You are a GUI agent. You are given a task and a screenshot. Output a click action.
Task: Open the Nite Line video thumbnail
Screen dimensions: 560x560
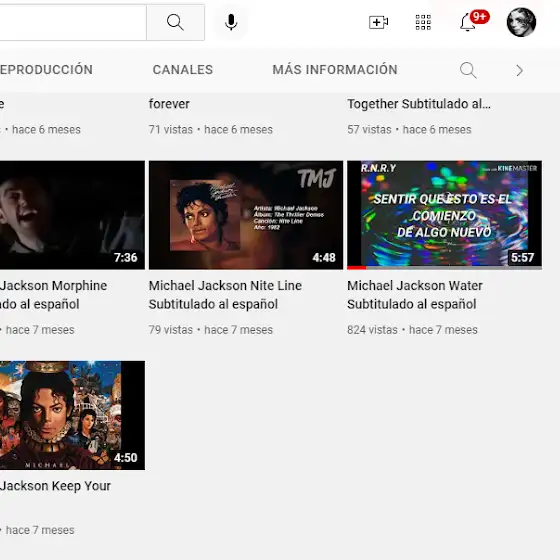click(246, 215)
